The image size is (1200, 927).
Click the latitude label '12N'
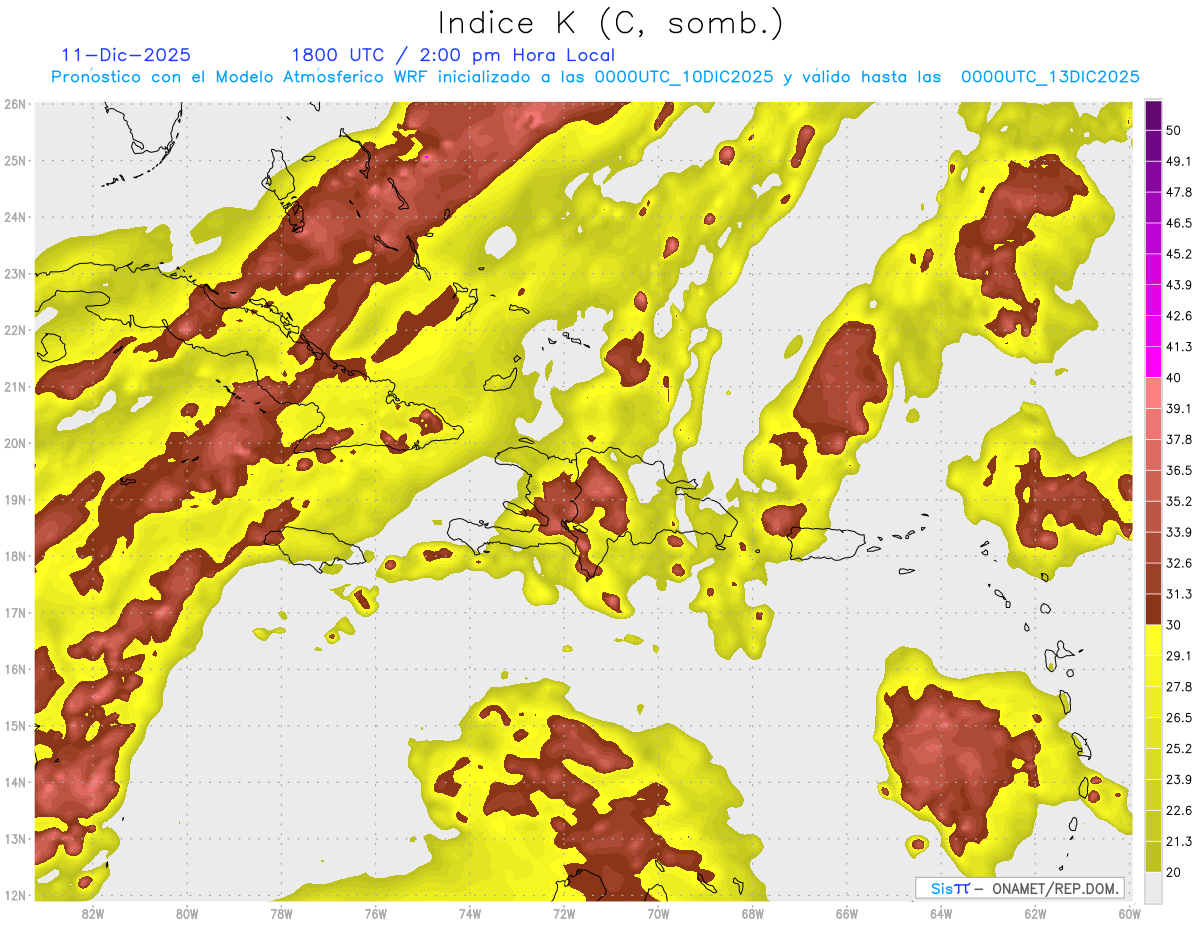pyautogui.click(x=15, y=896)
